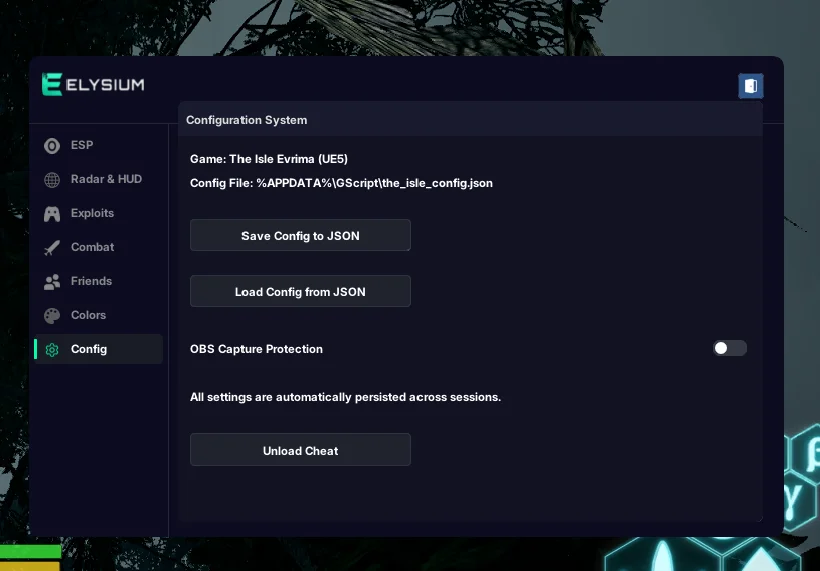Save Config to JSON
The width and height of the screenshot is (820, 571).
[x=300, y=235]
